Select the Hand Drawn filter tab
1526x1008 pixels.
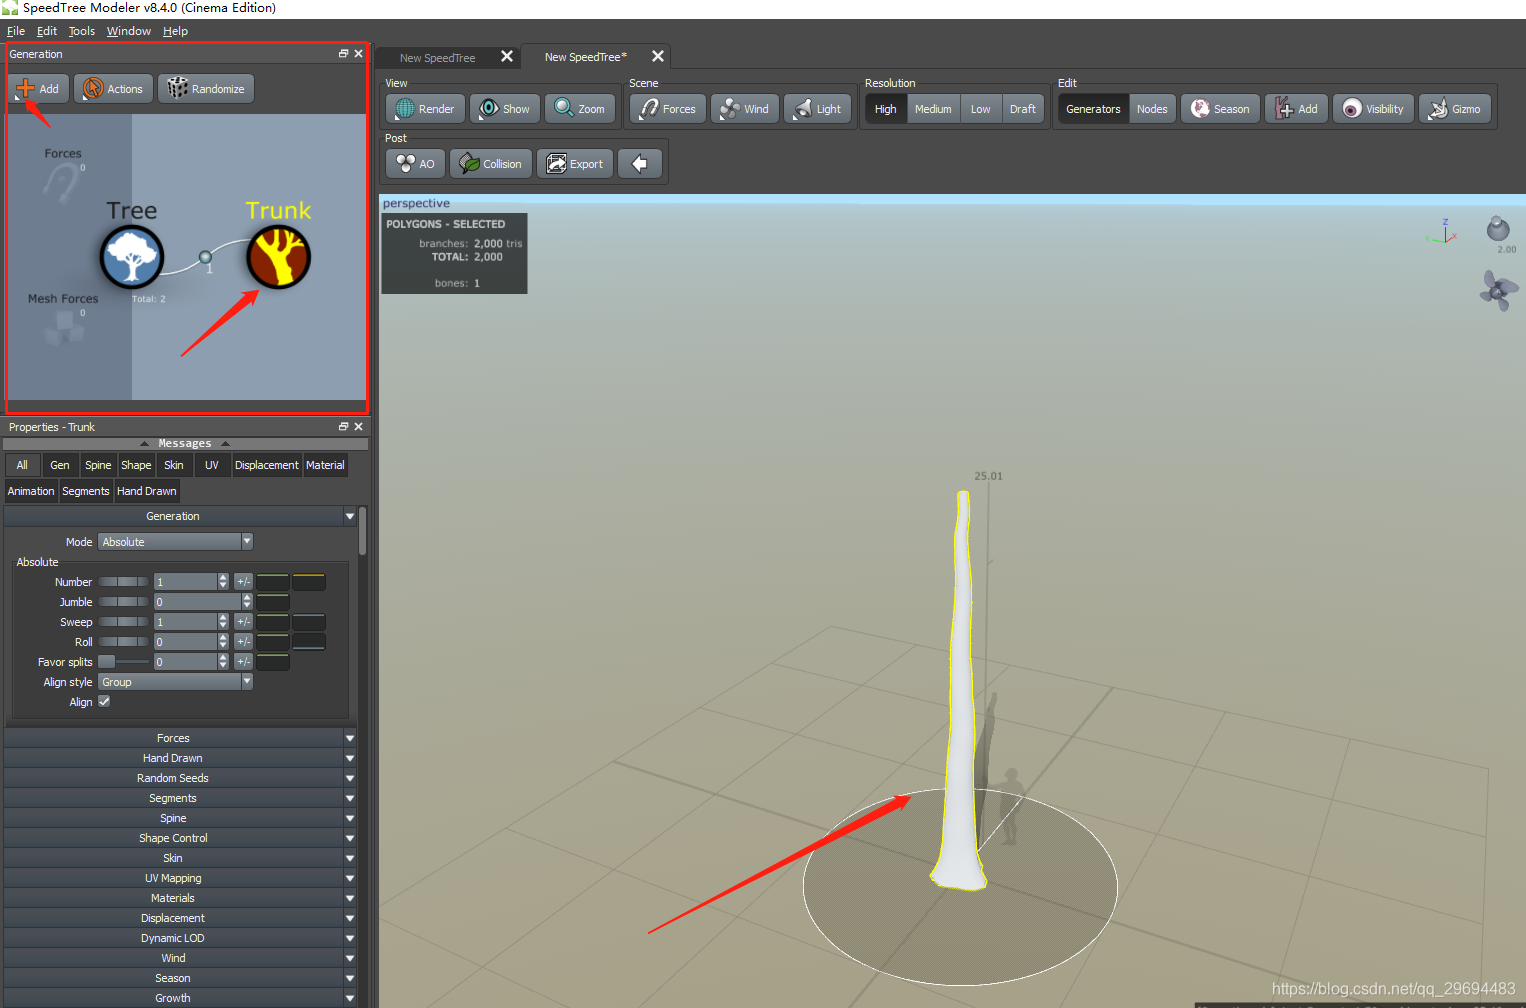coord(147,491)
